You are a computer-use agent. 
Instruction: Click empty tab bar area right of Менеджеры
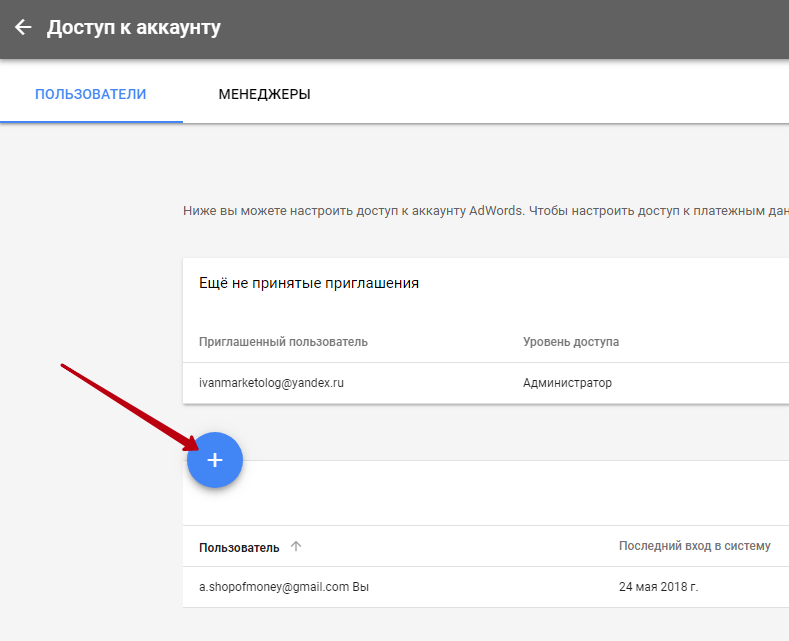click(x=550, y=95)
